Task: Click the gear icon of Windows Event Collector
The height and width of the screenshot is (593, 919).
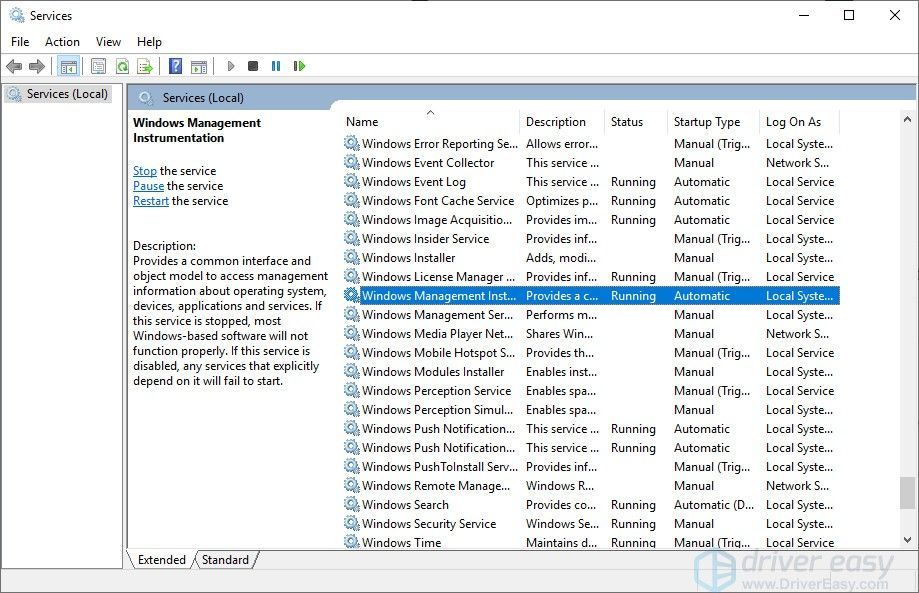Action: [352, 162]
